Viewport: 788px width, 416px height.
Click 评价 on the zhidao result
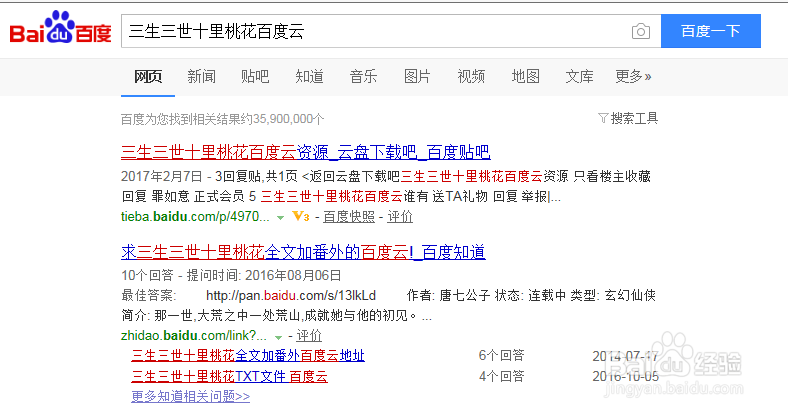pyautogui.click(x=309, y=336)
